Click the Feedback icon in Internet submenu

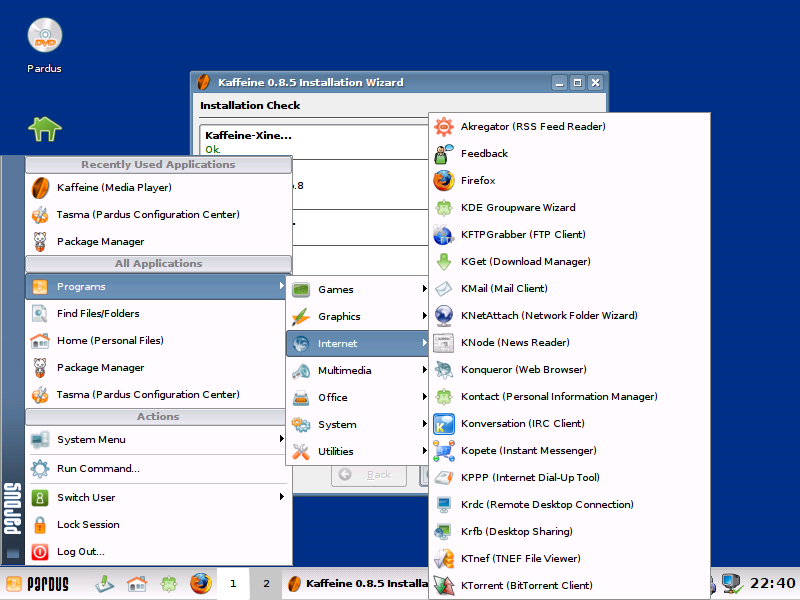point(444,154)
